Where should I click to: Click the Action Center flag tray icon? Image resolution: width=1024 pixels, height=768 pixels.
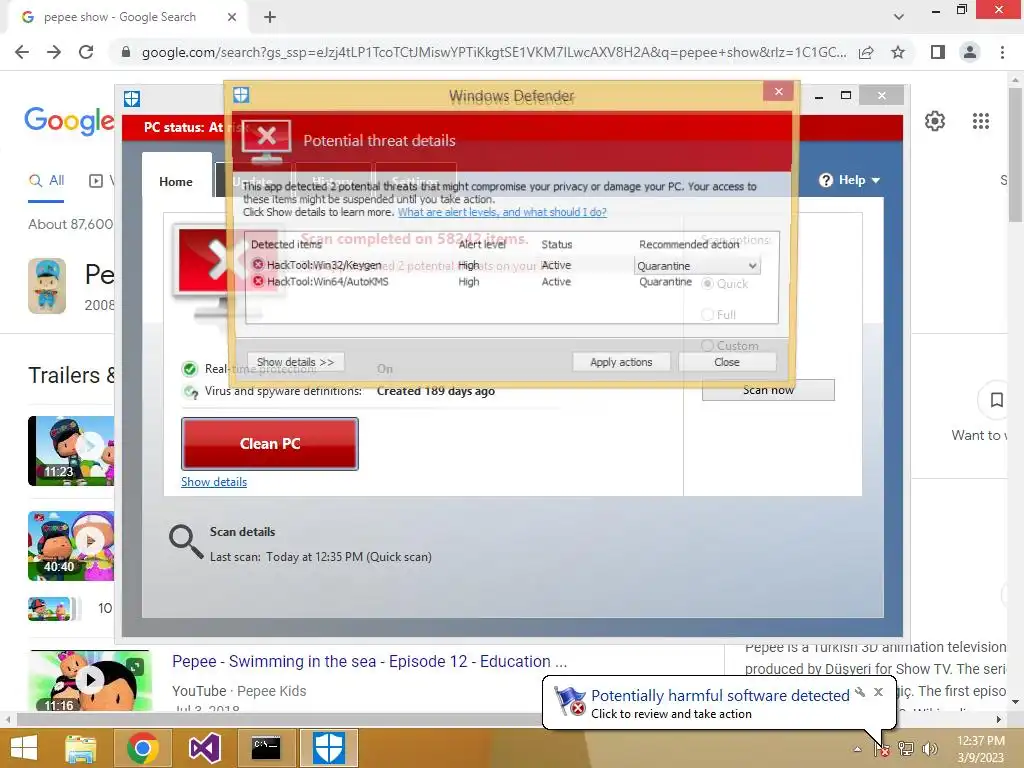881,749
